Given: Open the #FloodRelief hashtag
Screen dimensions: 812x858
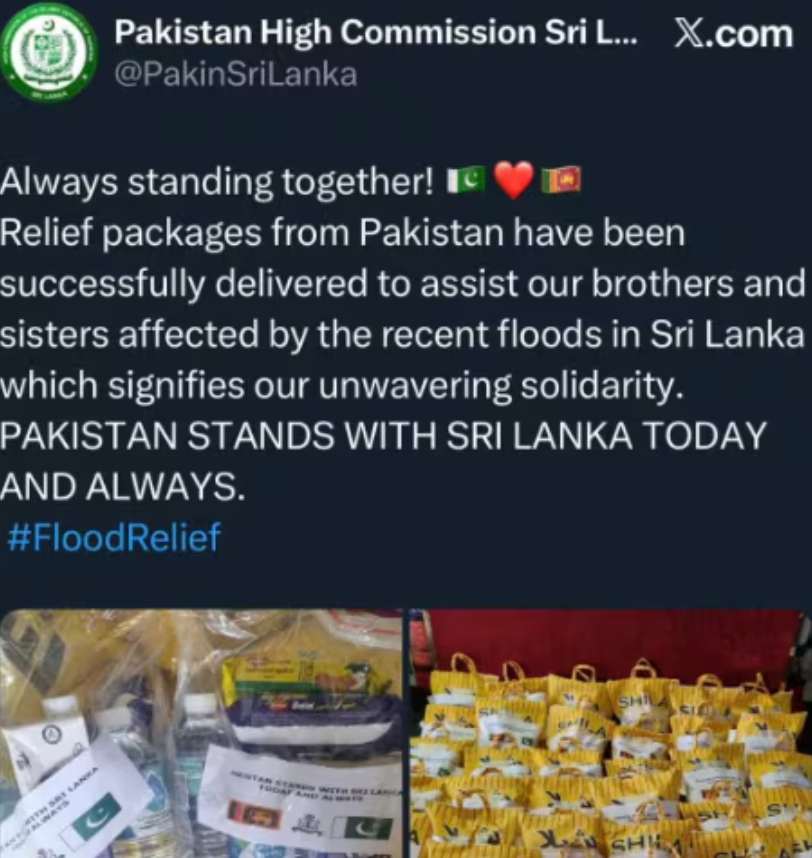Looking at the screenshot, I should tap(114, 536).
